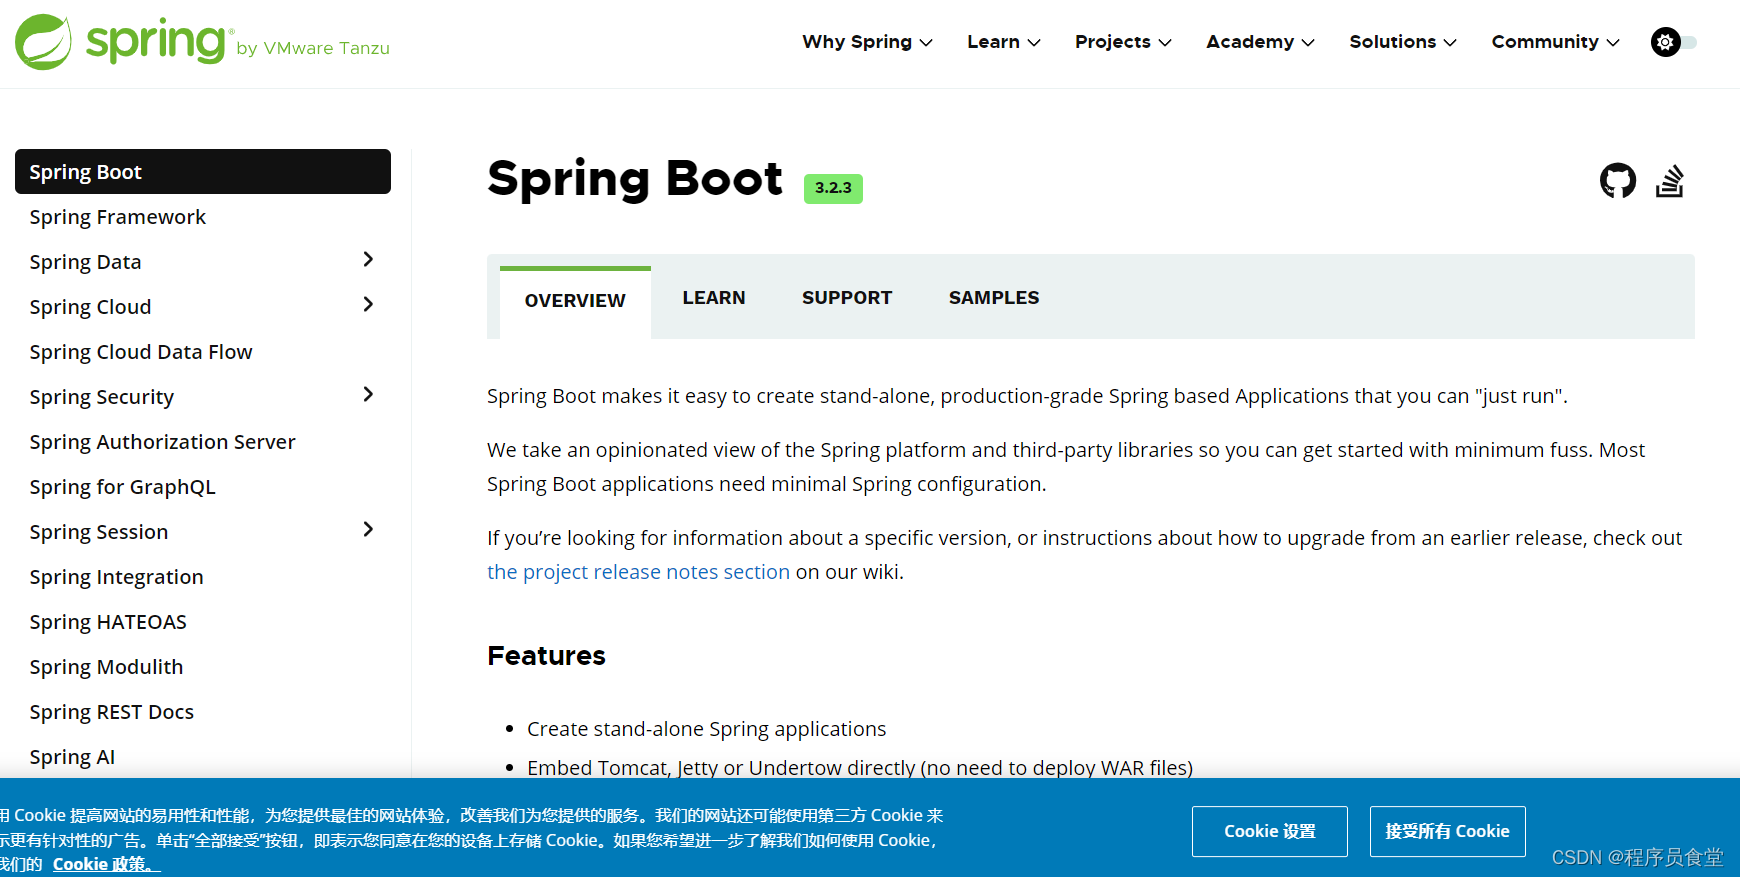Follow the project release notes section link
The image size is (1740, 877).
(x=638, y=572)
